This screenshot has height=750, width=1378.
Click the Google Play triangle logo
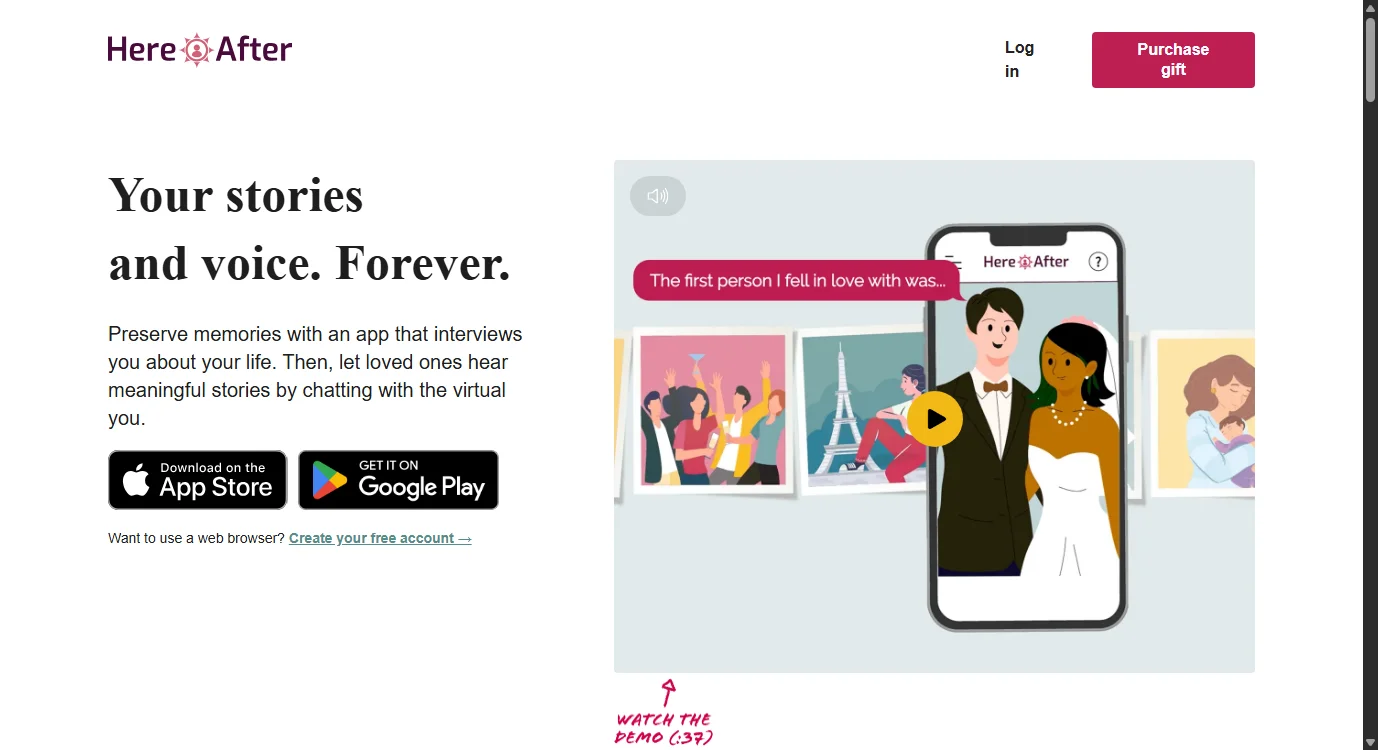[329, 481]
